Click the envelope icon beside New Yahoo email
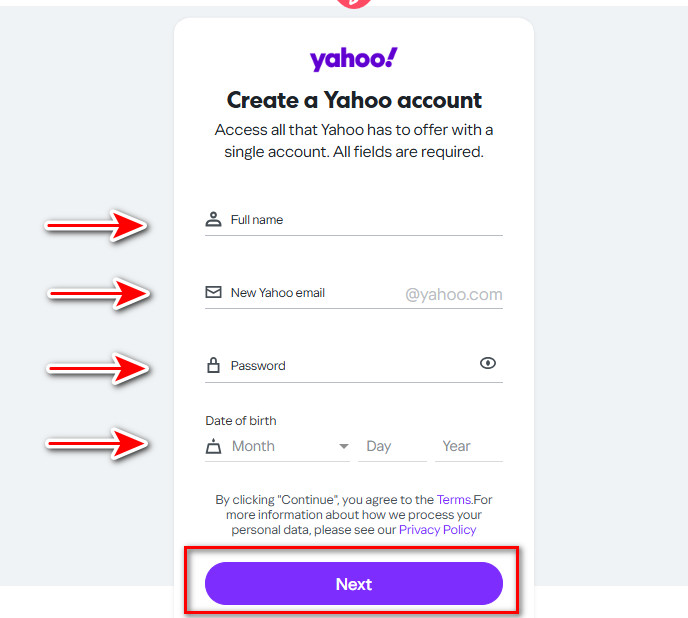Image resolution: width=688 pixels, height=618 pixels. pos(213,293)
